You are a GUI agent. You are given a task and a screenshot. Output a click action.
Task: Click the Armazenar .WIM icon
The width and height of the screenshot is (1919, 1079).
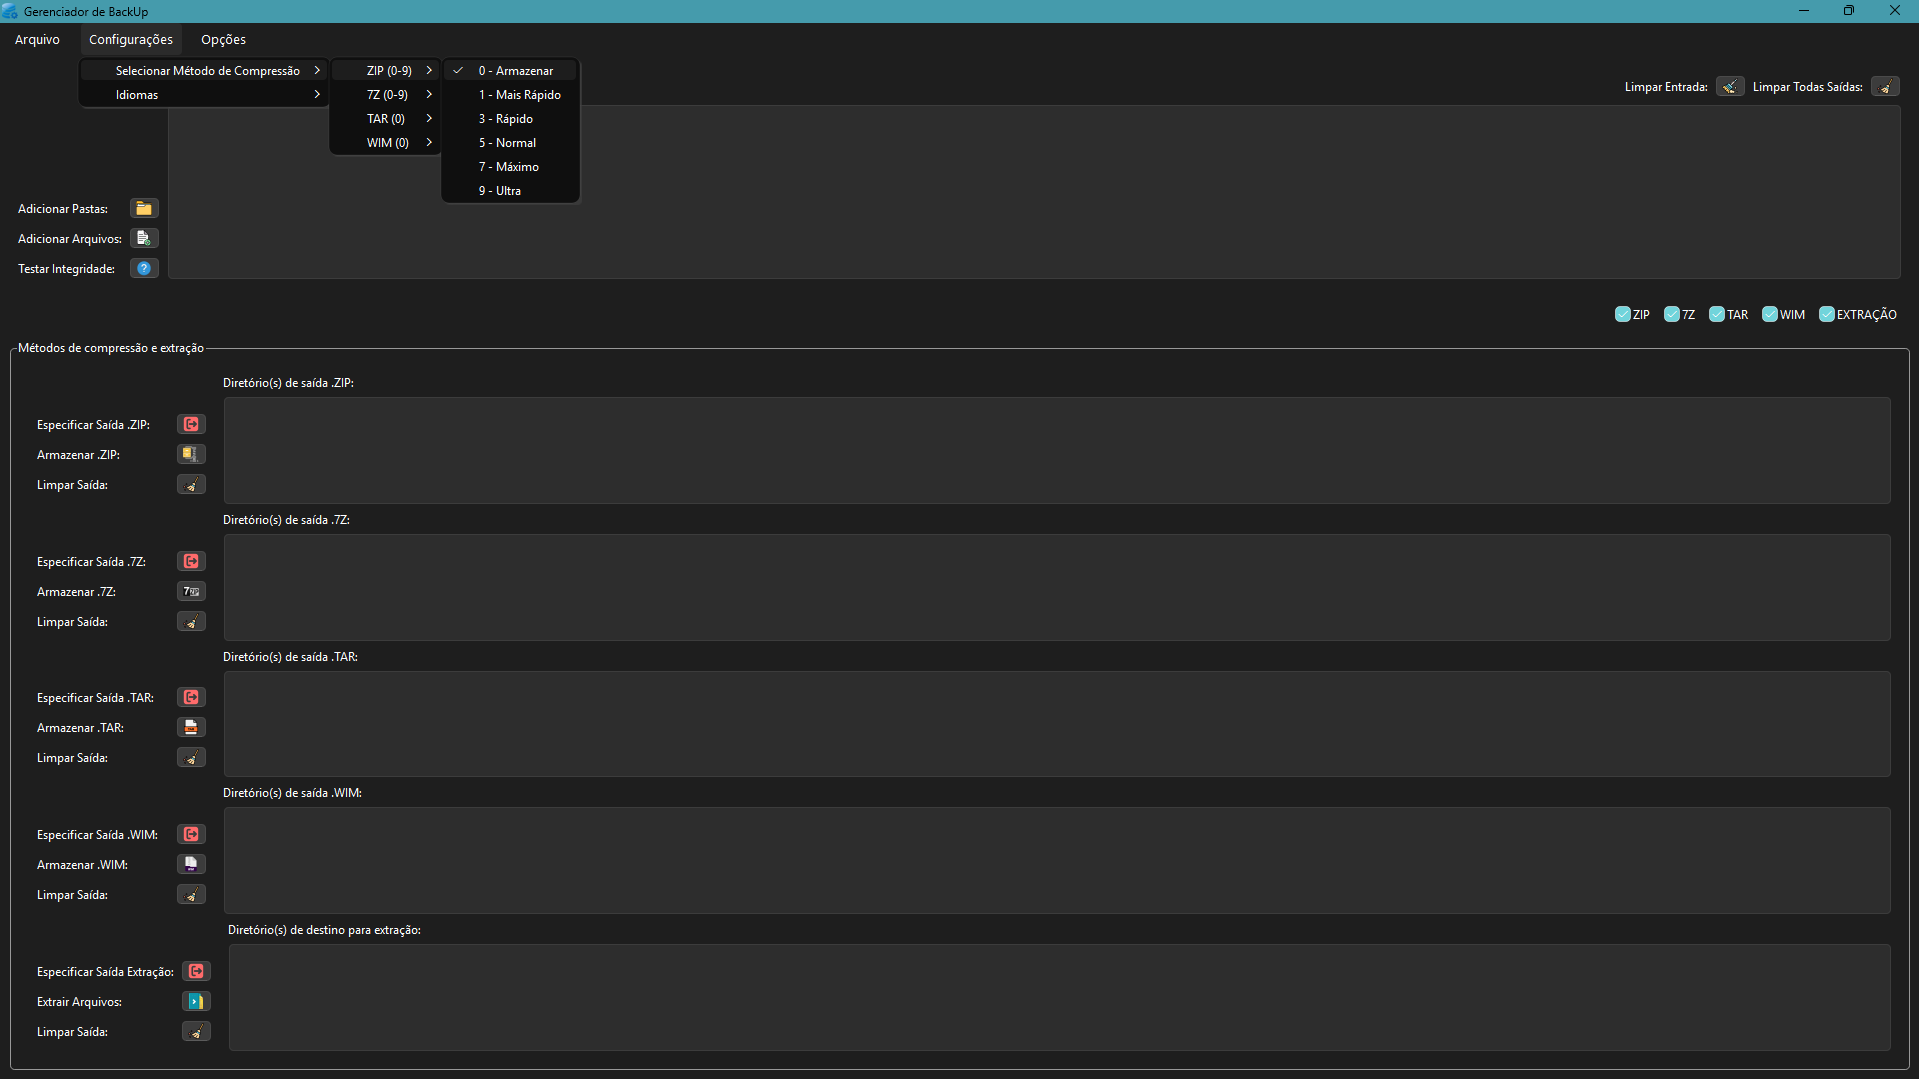(x=191, y=864)
